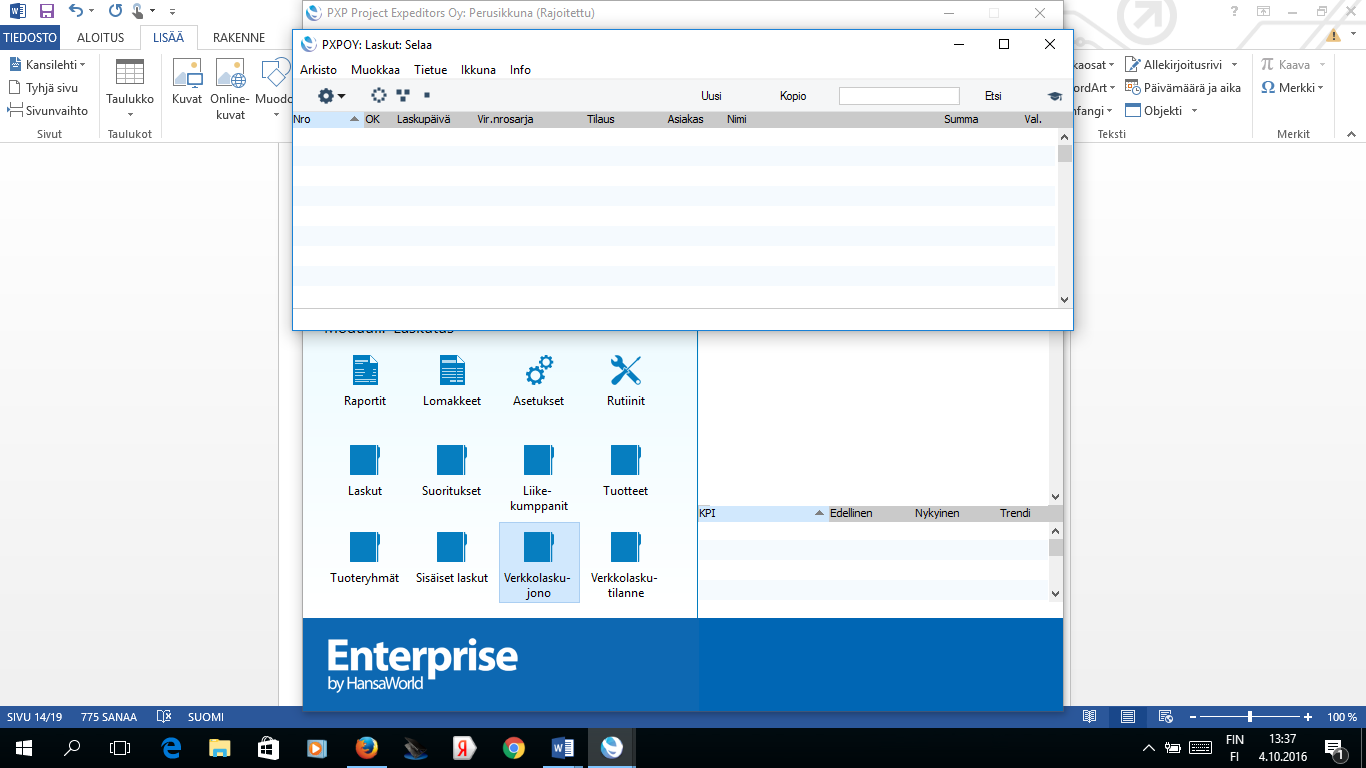The image size is (1366, 768).
Task: Insert Sivunvaihto page break
Action: (x=48, y=111)
